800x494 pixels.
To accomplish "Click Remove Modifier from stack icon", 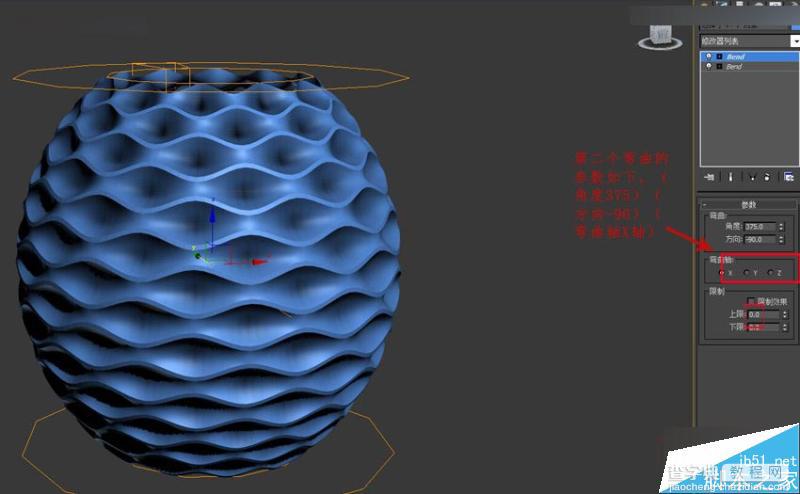I will point(767,178).
